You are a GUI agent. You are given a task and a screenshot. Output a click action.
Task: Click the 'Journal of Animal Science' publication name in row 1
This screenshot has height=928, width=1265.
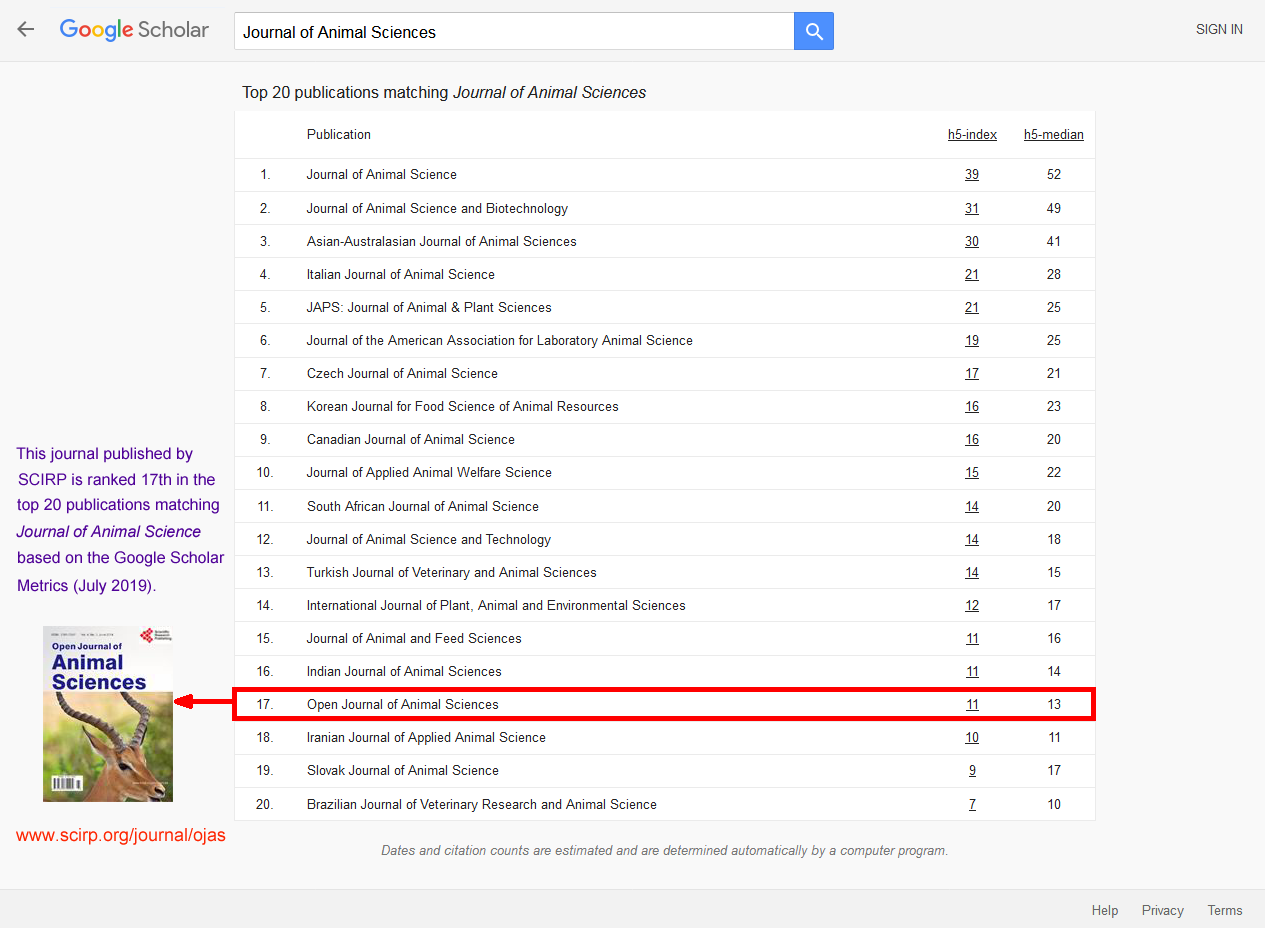coord(382,175)
